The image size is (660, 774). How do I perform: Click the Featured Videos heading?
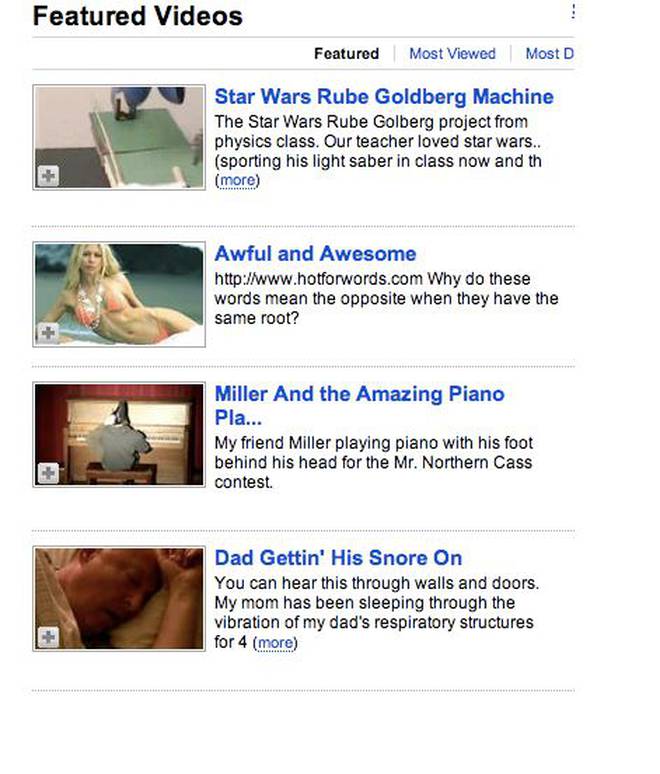click(138, 16)
